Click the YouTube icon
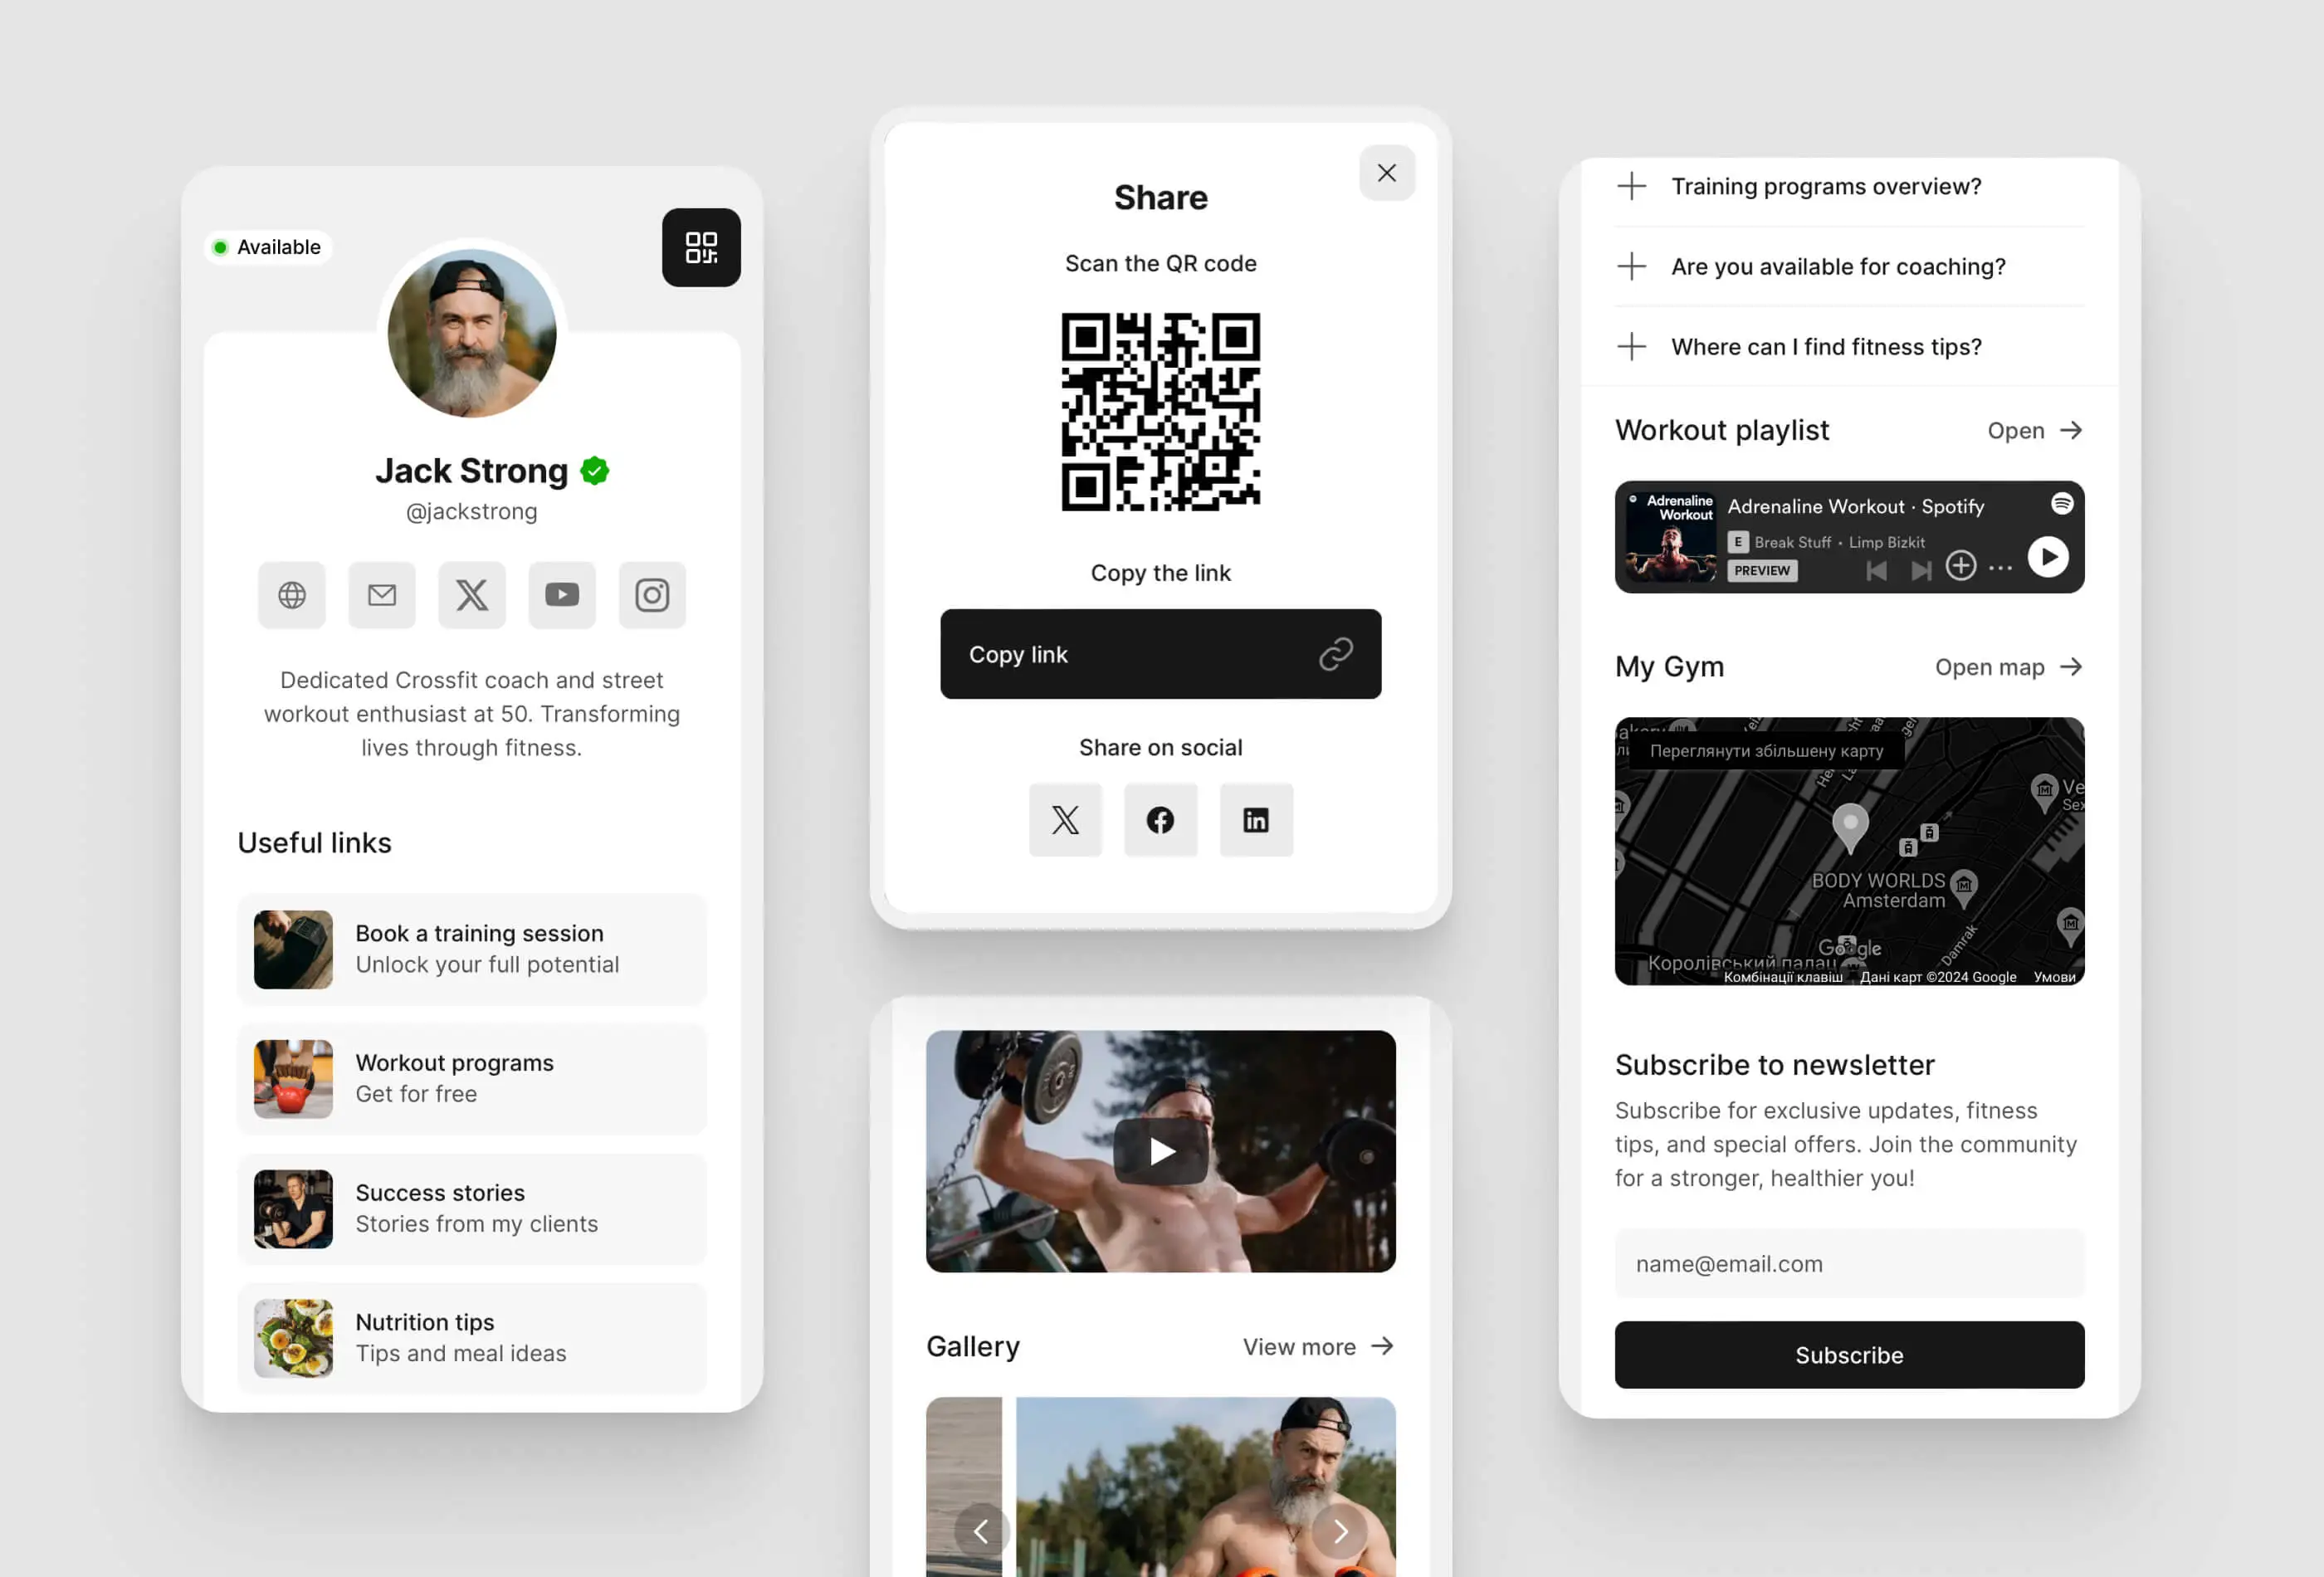 (561, 595)
